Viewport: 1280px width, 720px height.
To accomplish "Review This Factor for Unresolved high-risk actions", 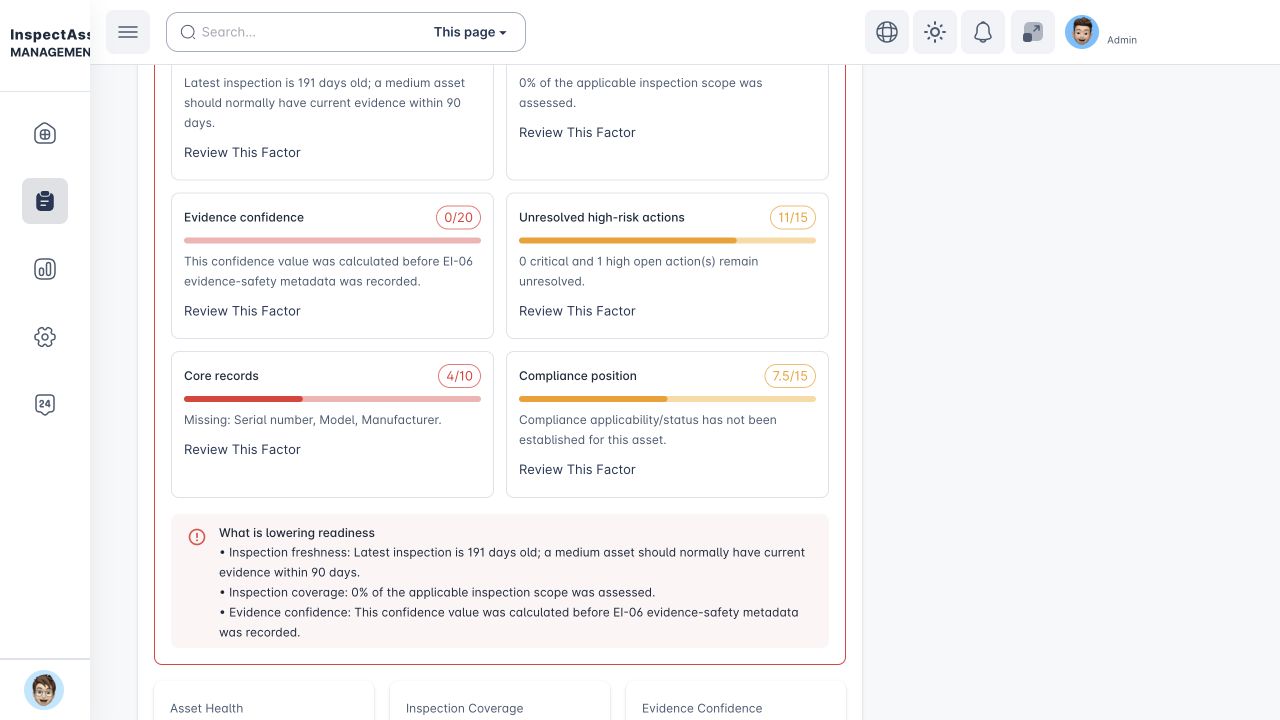I will [577, 311].
